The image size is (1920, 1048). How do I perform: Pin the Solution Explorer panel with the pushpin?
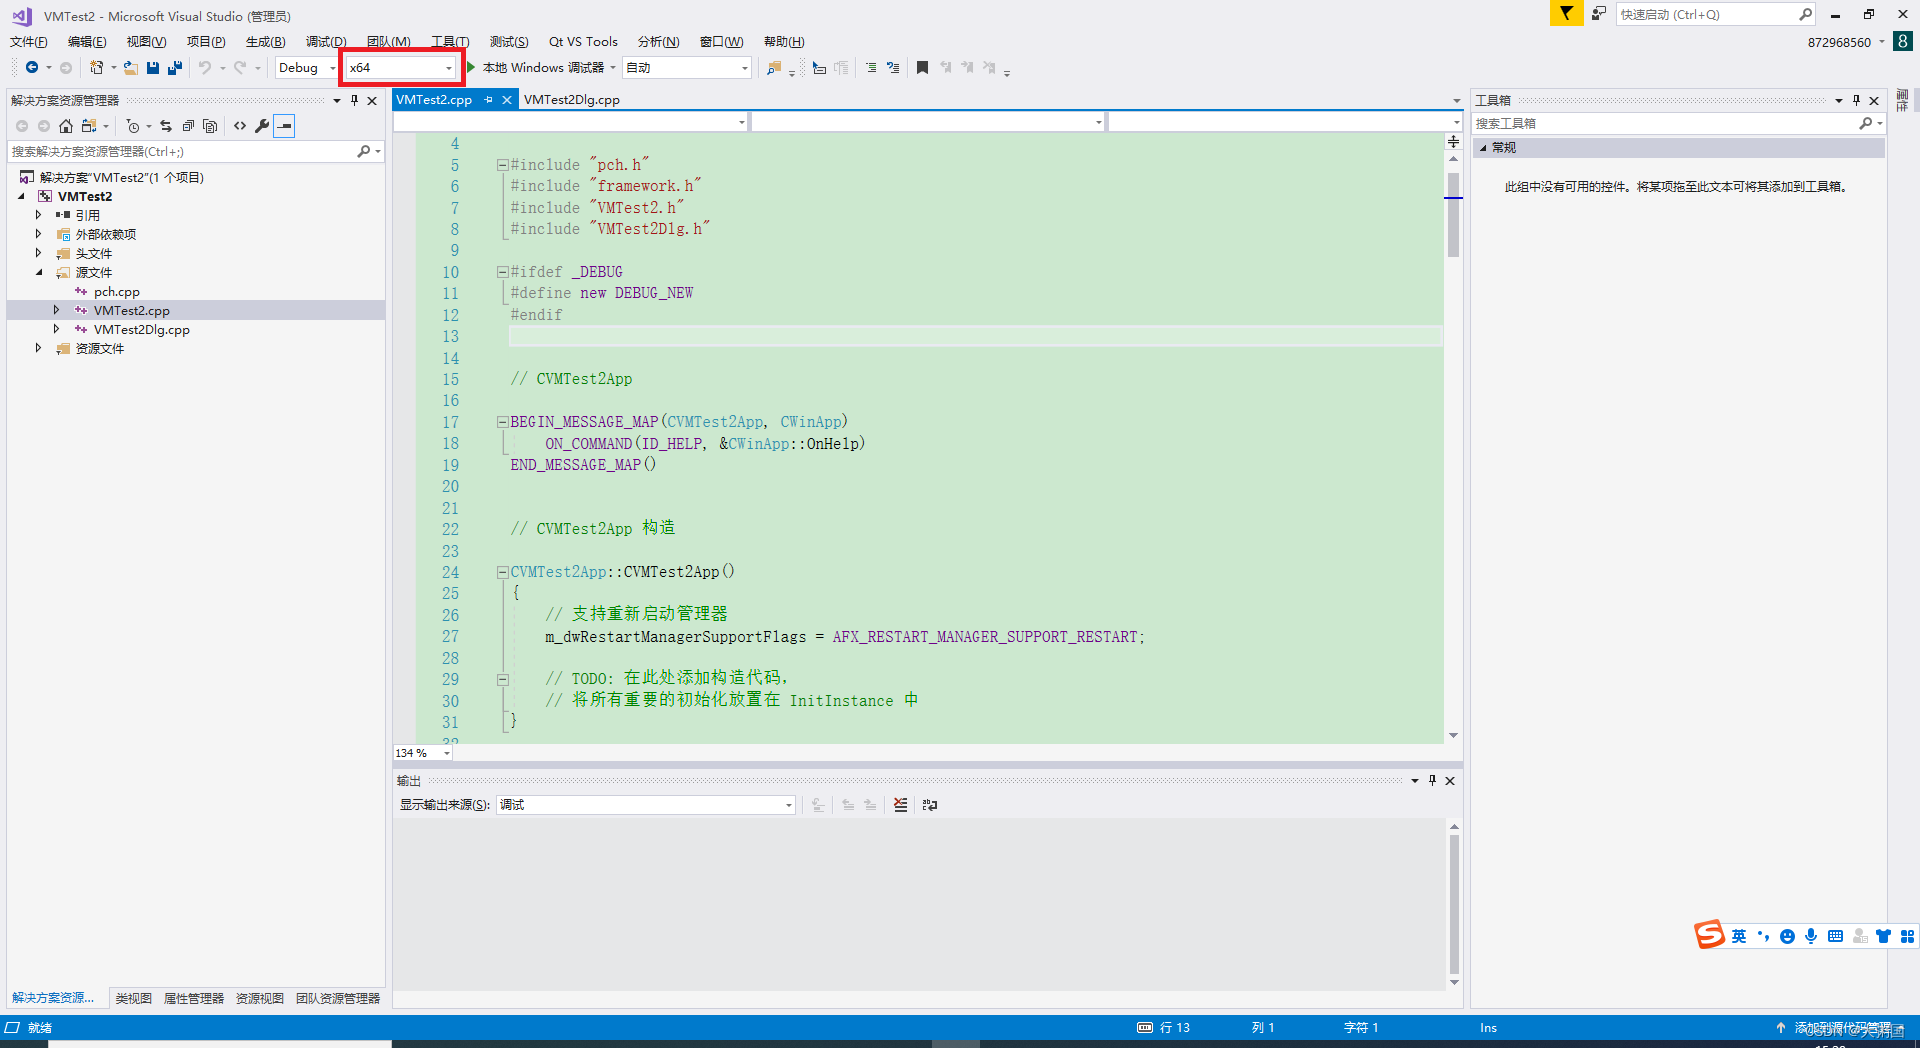coord(354,100)
